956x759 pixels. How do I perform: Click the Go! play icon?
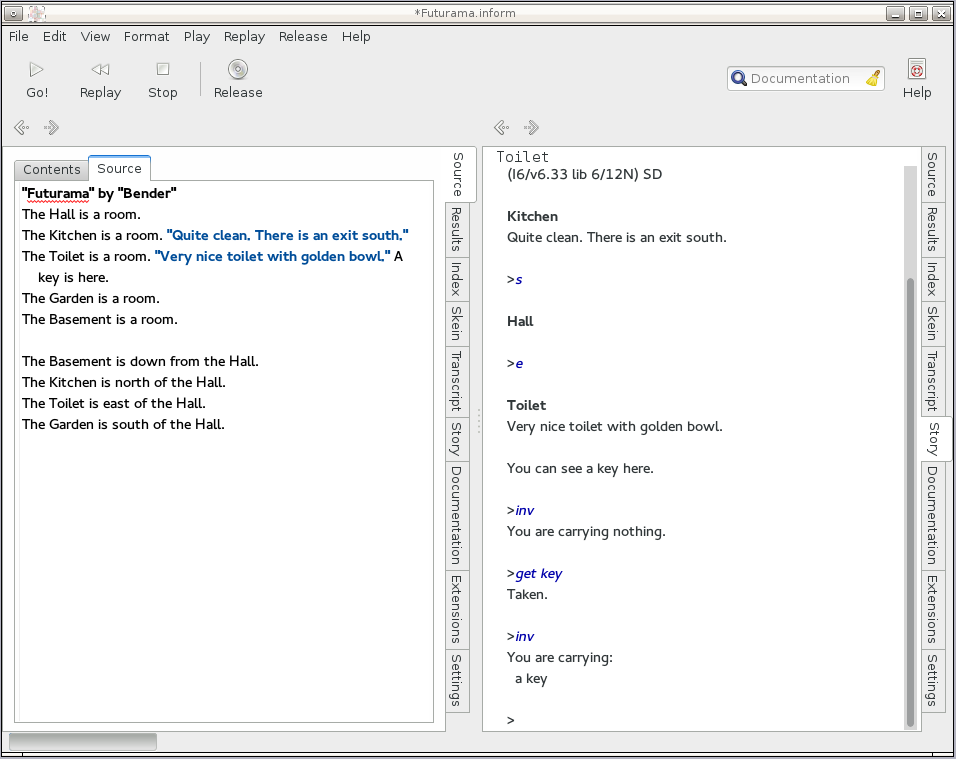[x=37, y=70]
